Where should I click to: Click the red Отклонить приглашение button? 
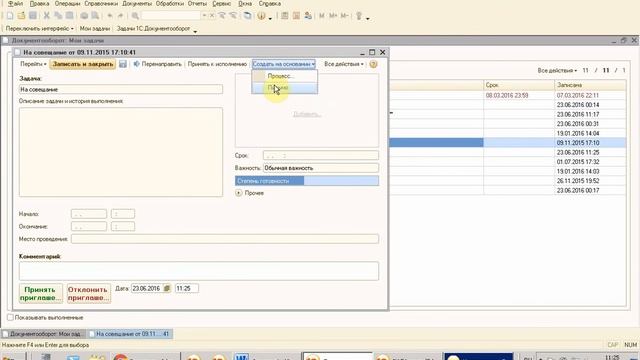click(x=89, y=293)
